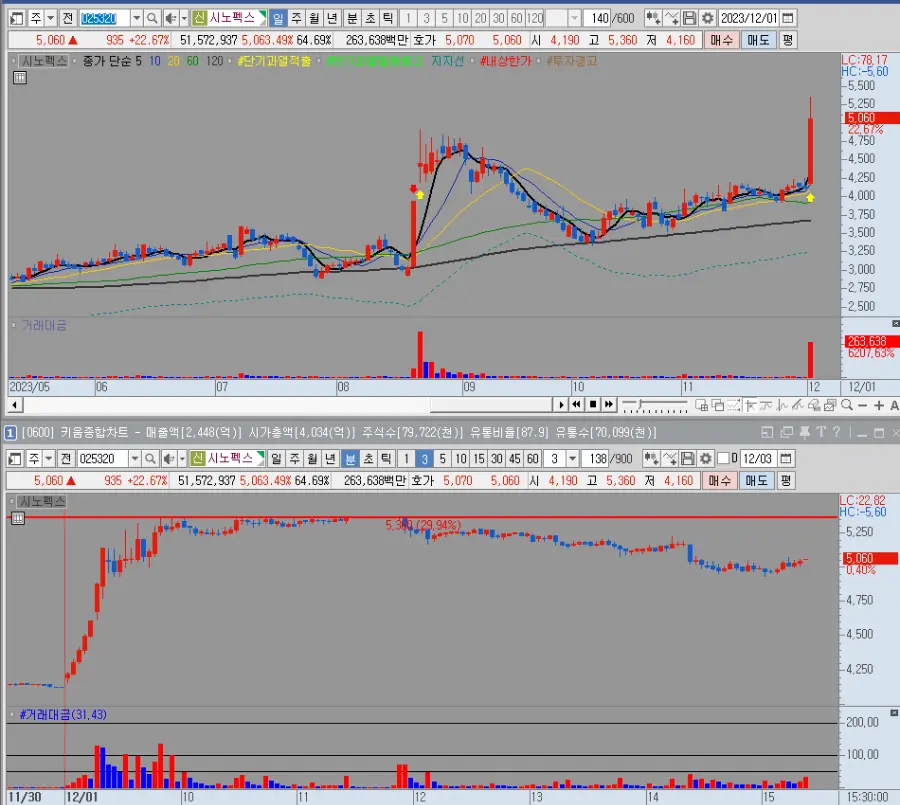Click the candlestick indicator icon in upper toolbar
The height and width of the screenshot is (805, 900).
click(653, 18)
